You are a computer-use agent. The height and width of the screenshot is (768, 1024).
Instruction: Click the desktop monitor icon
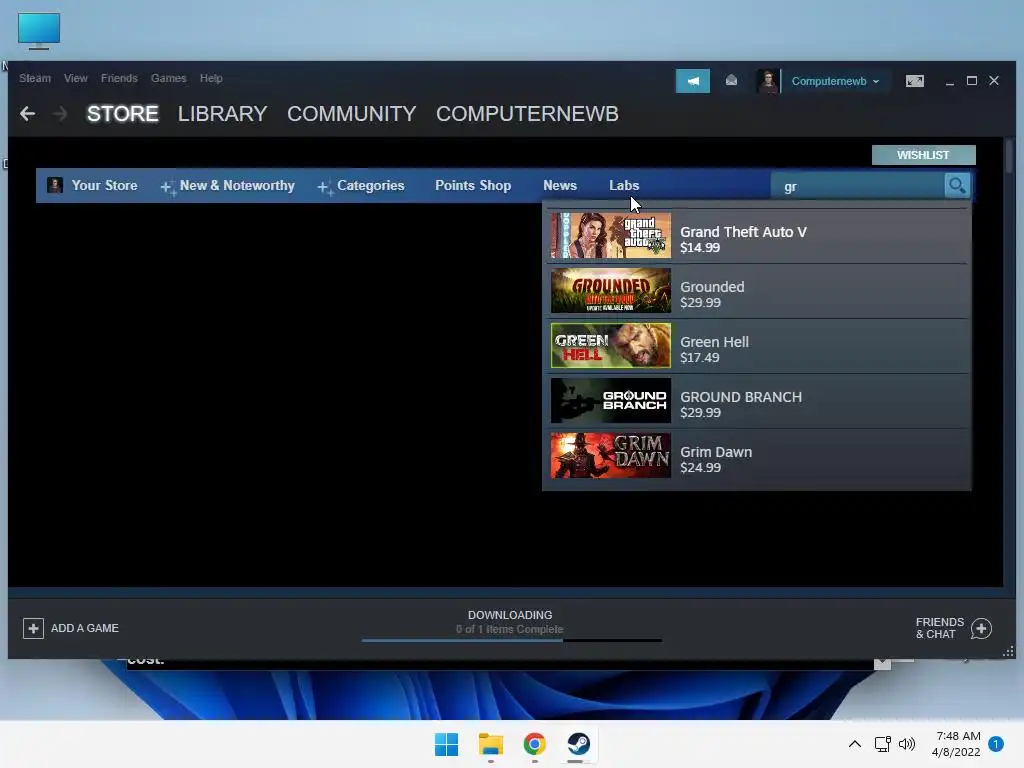coord(39,31)
